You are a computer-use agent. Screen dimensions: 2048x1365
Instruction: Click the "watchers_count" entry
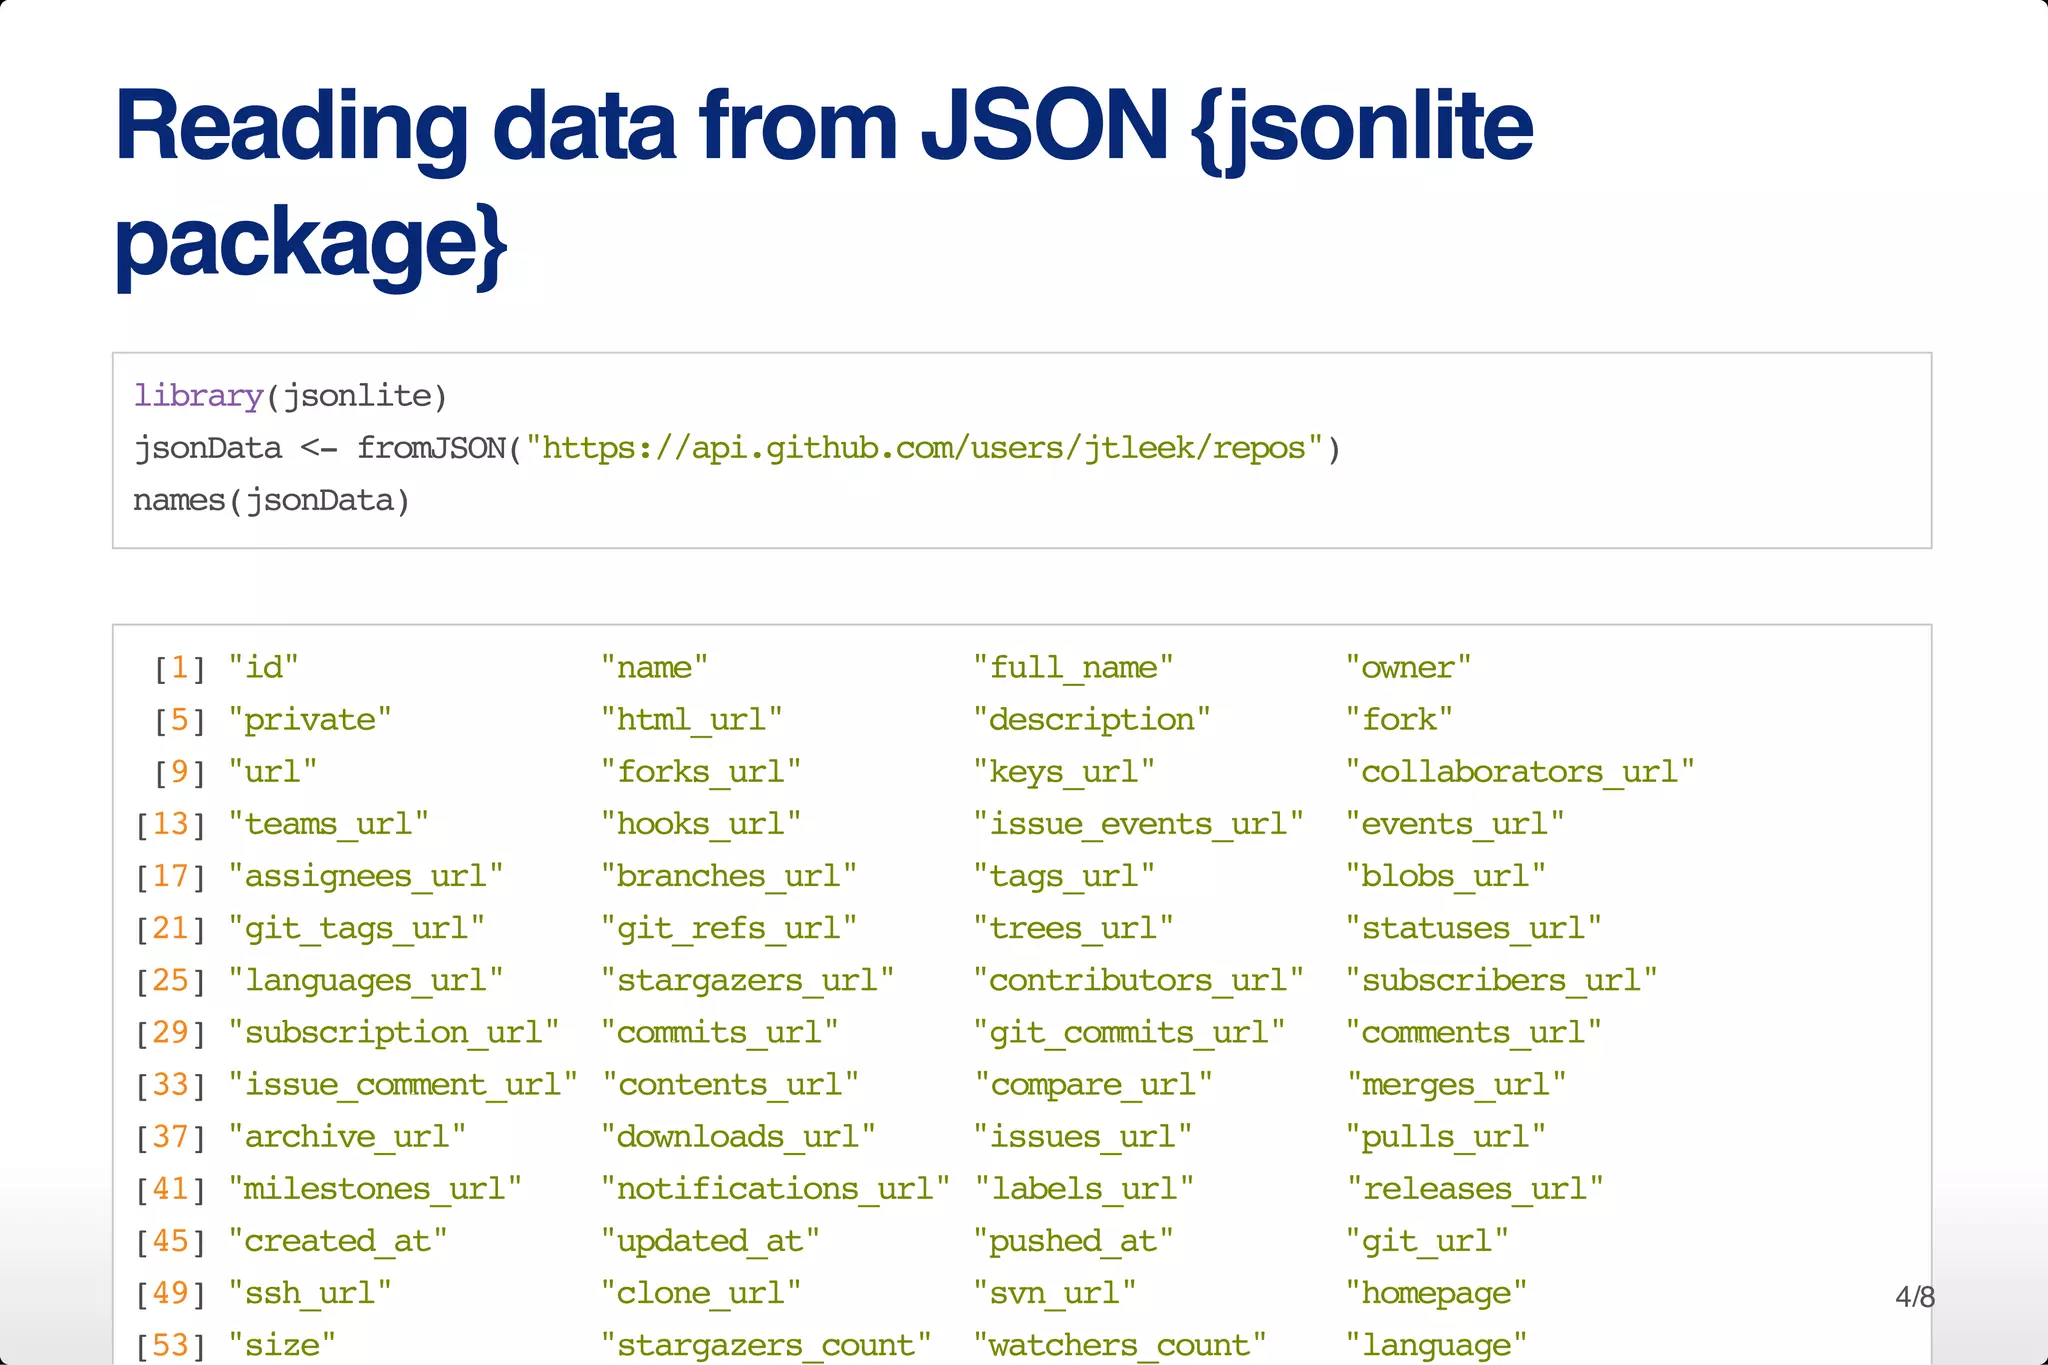[x=1120, y=1345]
